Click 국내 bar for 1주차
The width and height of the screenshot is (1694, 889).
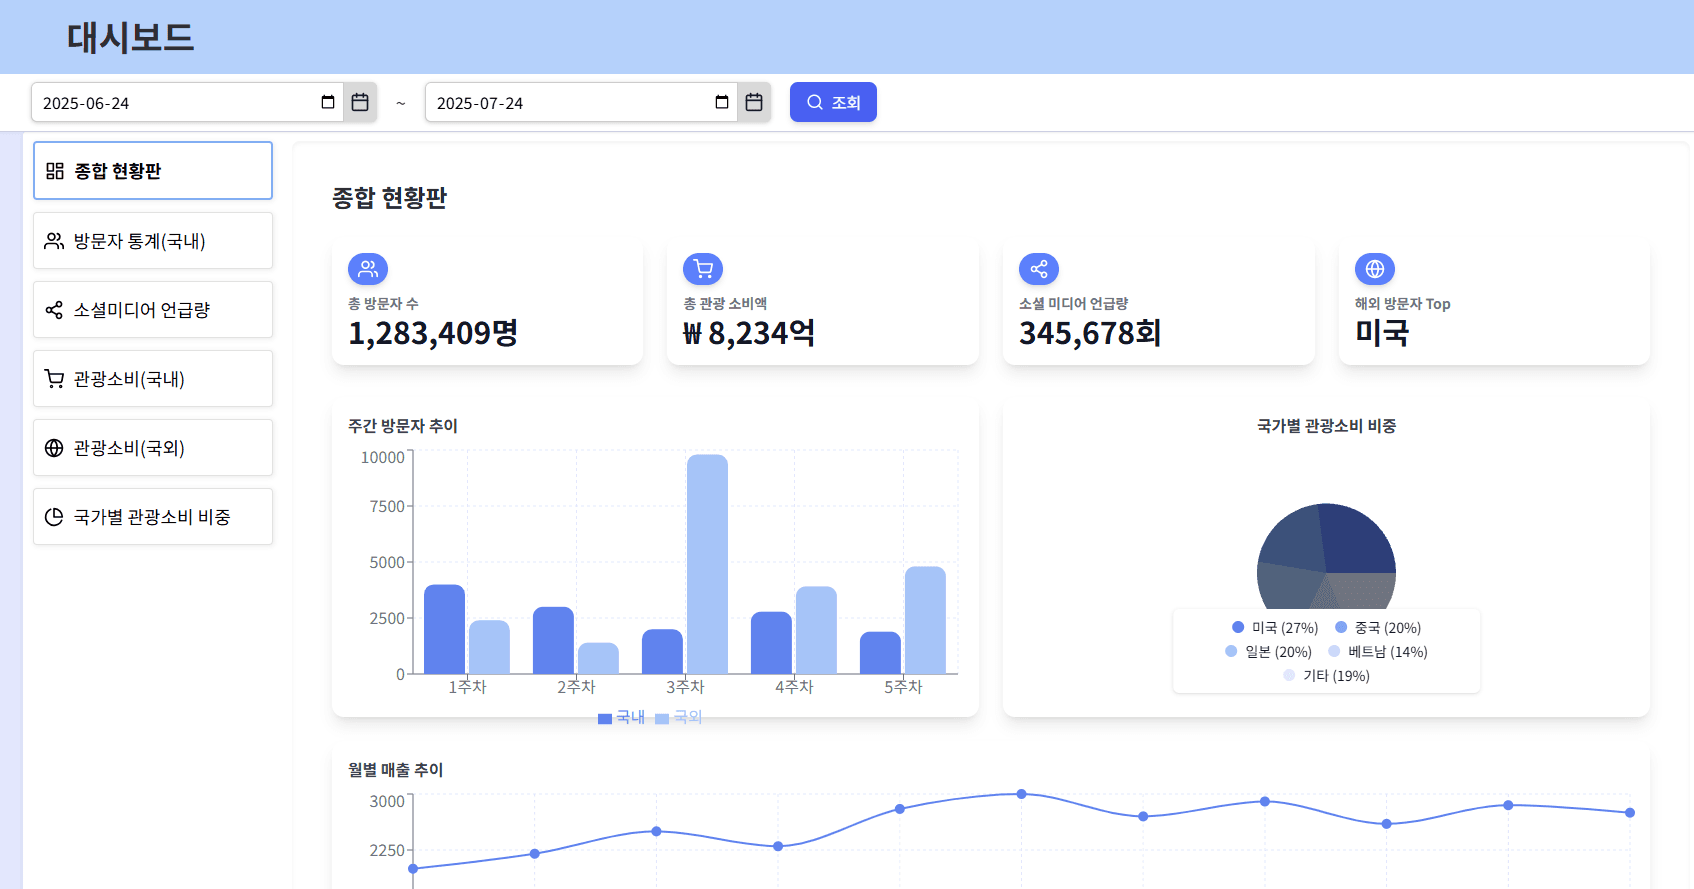point(444,629)
